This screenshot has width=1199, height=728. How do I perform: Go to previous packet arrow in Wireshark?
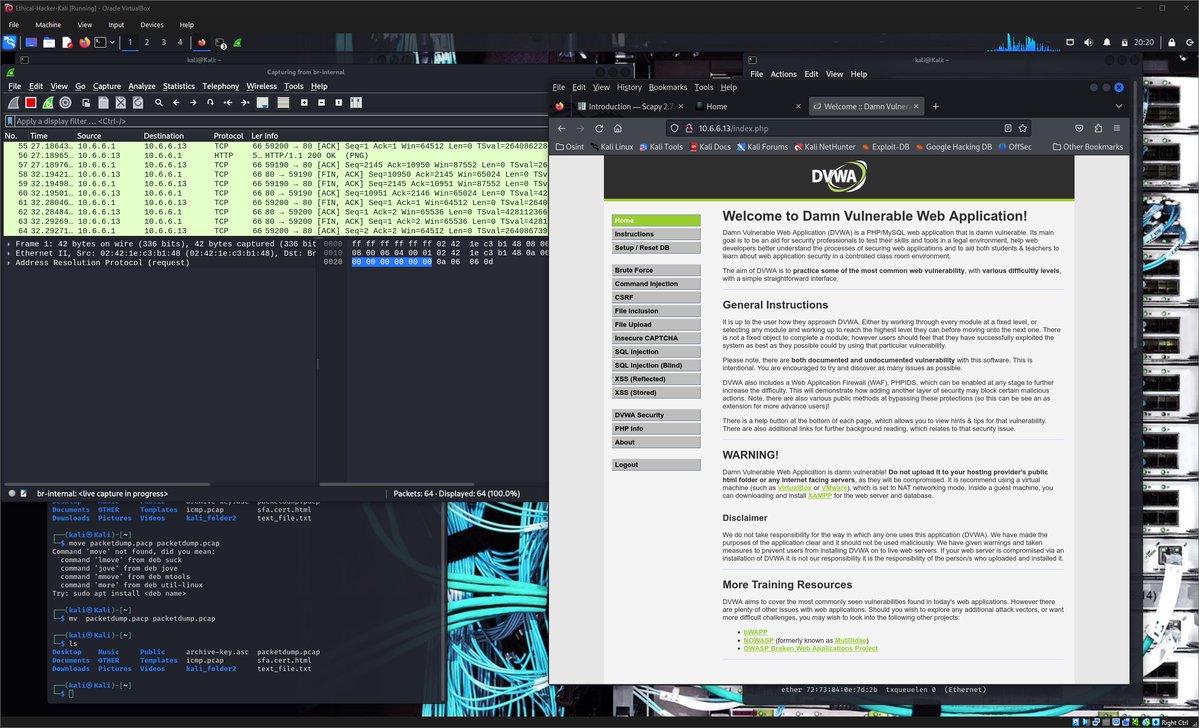[x=176, y=102]
